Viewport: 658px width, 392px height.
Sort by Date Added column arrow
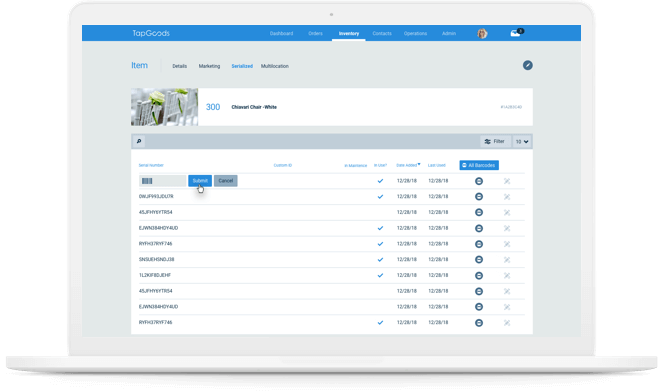point(419,164)
